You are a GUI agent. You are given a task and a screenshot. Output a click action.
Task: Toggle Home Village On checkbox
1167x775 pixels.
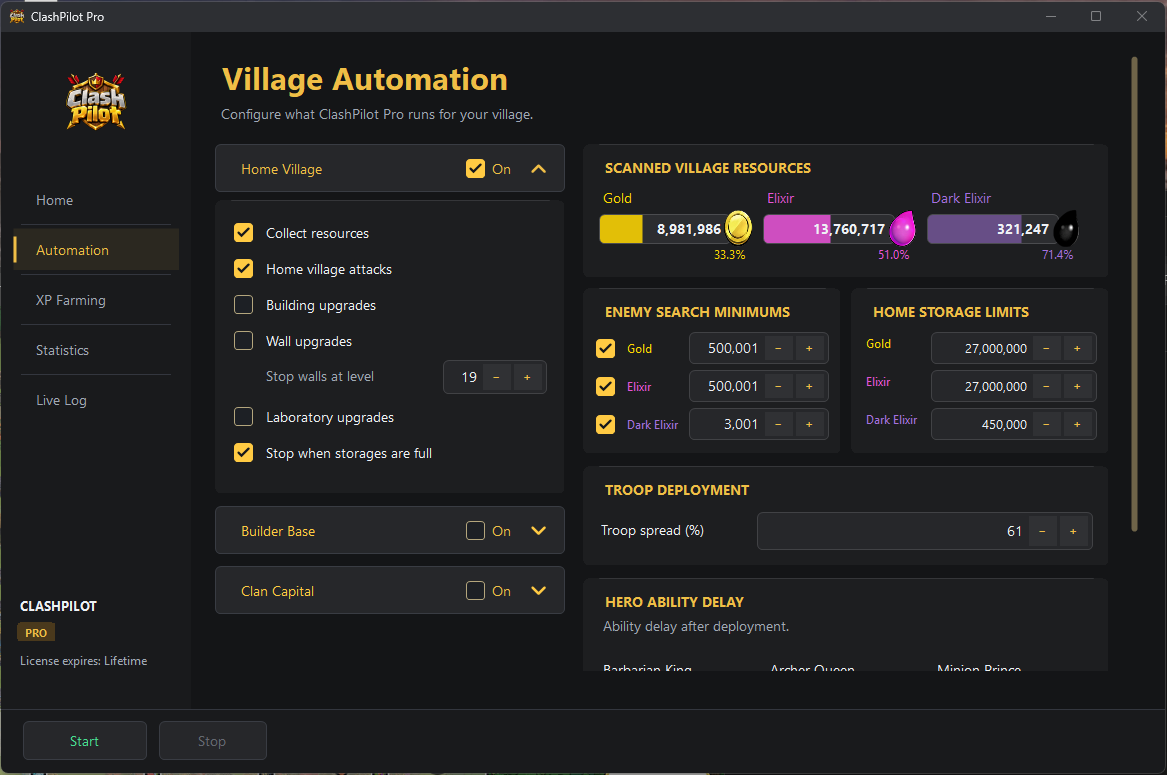[476, 169]
